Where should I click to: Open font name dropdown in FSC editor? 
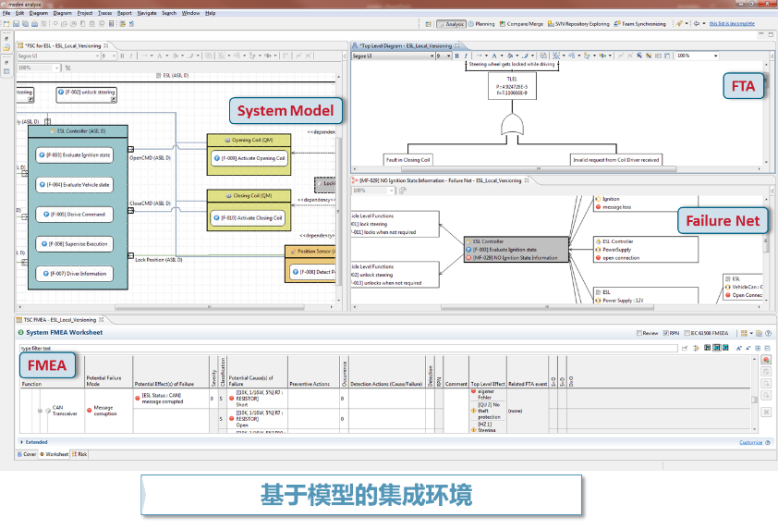point(98,56)
